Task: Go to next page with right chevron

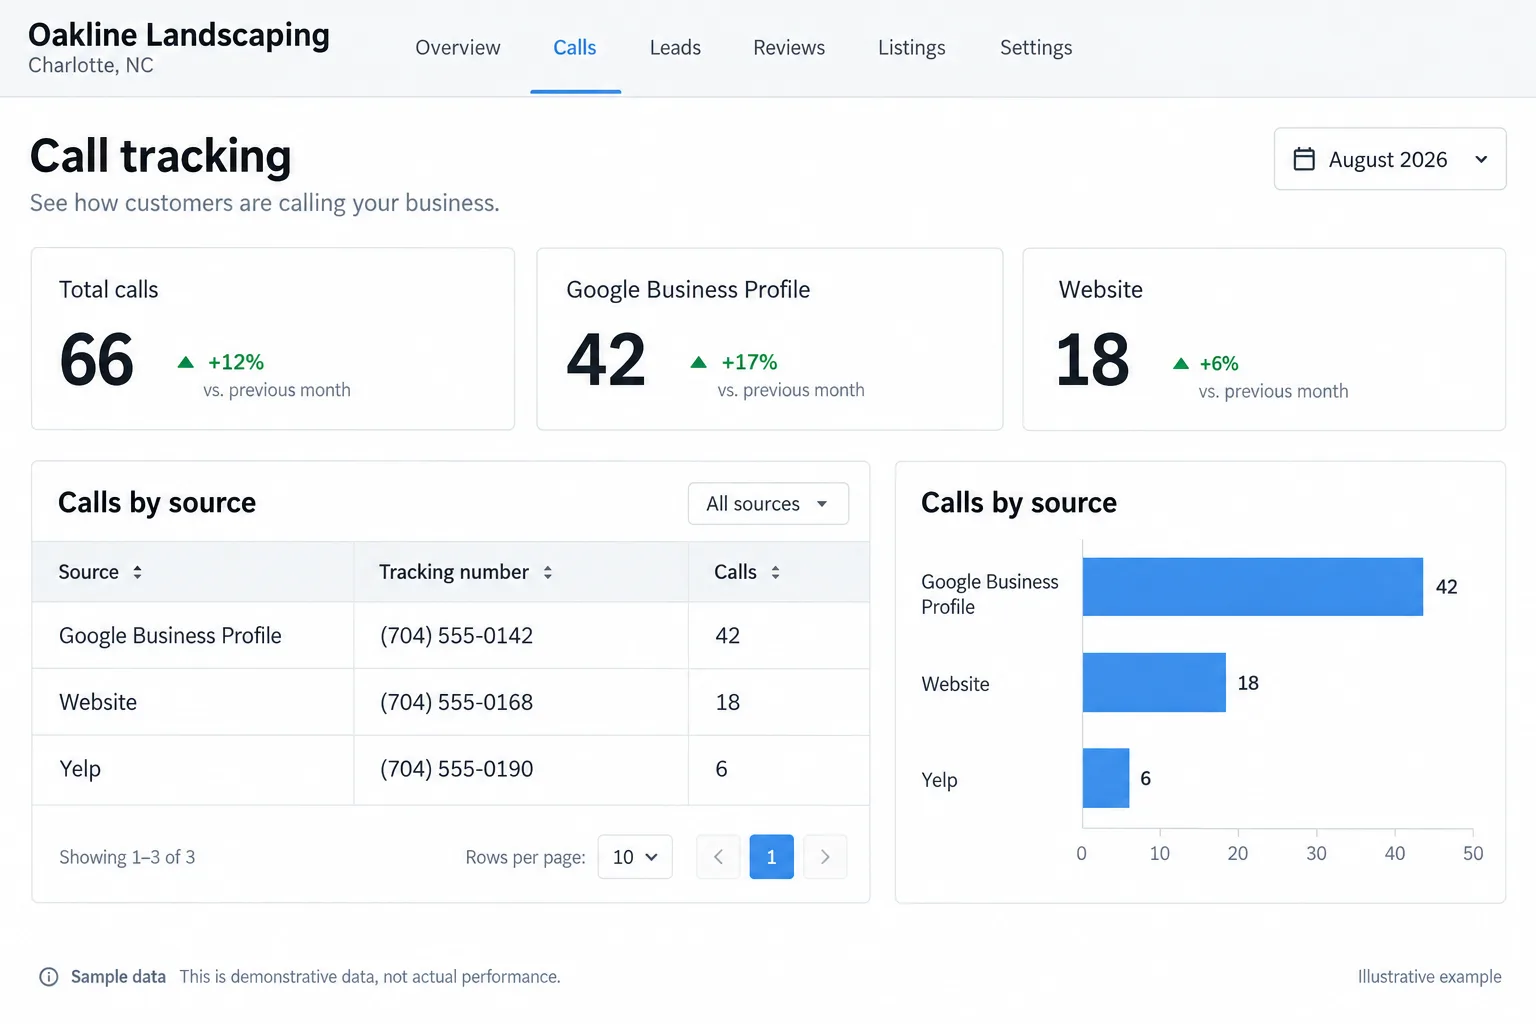Action: click(825, 857)
